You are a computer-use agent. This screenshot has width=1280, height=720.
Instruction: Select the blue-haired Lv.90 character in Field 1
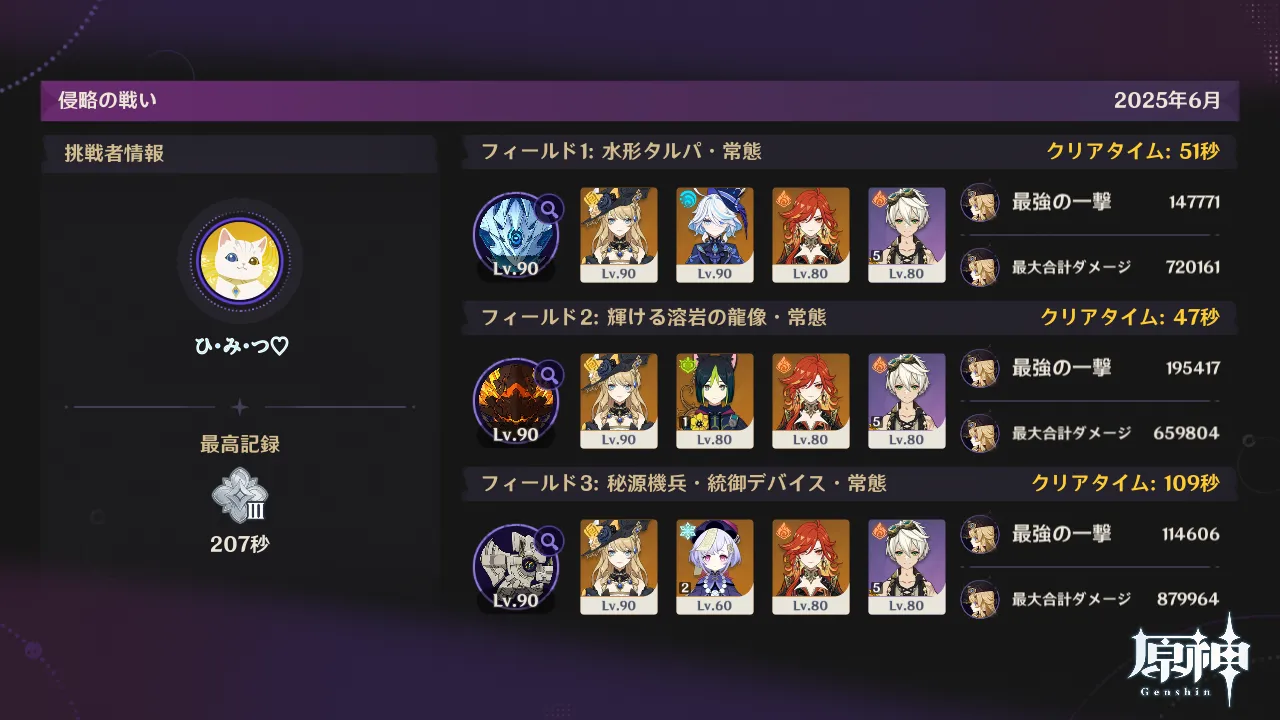pyautogui.click(x=715, y=235)
